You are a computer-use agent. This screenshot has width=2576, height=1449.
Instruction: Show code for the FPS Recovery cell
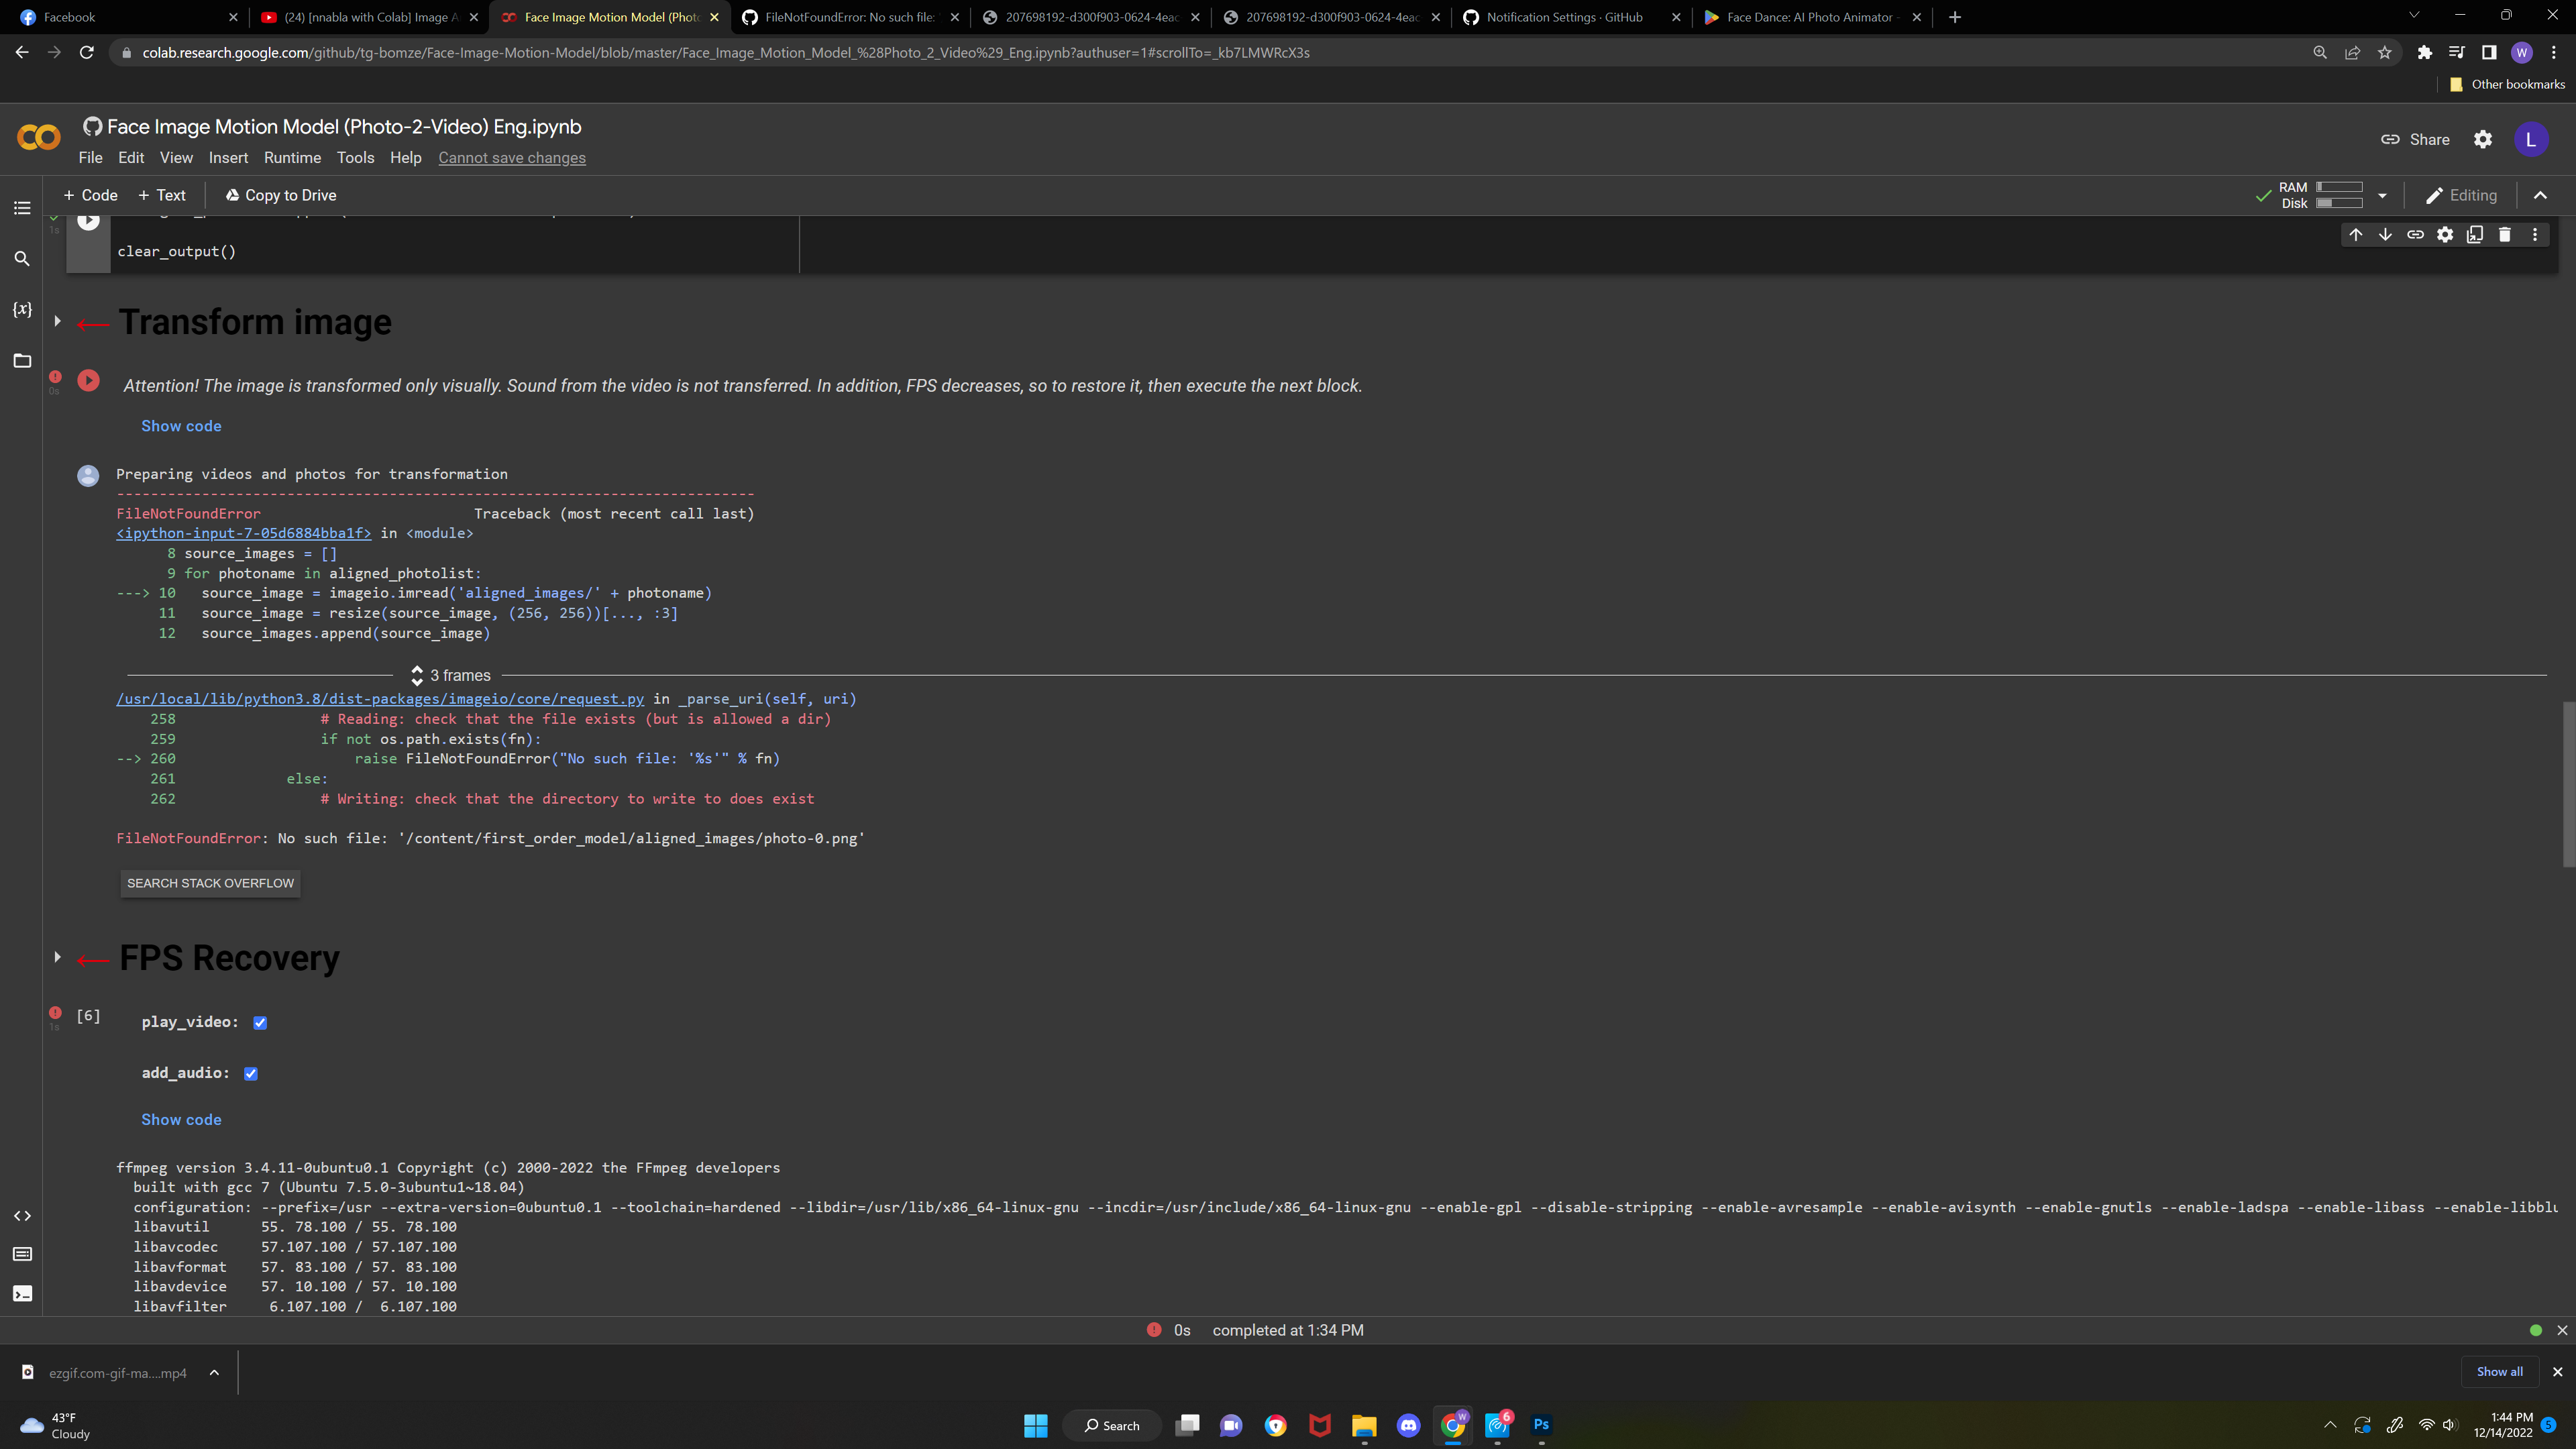[181, 1119]
